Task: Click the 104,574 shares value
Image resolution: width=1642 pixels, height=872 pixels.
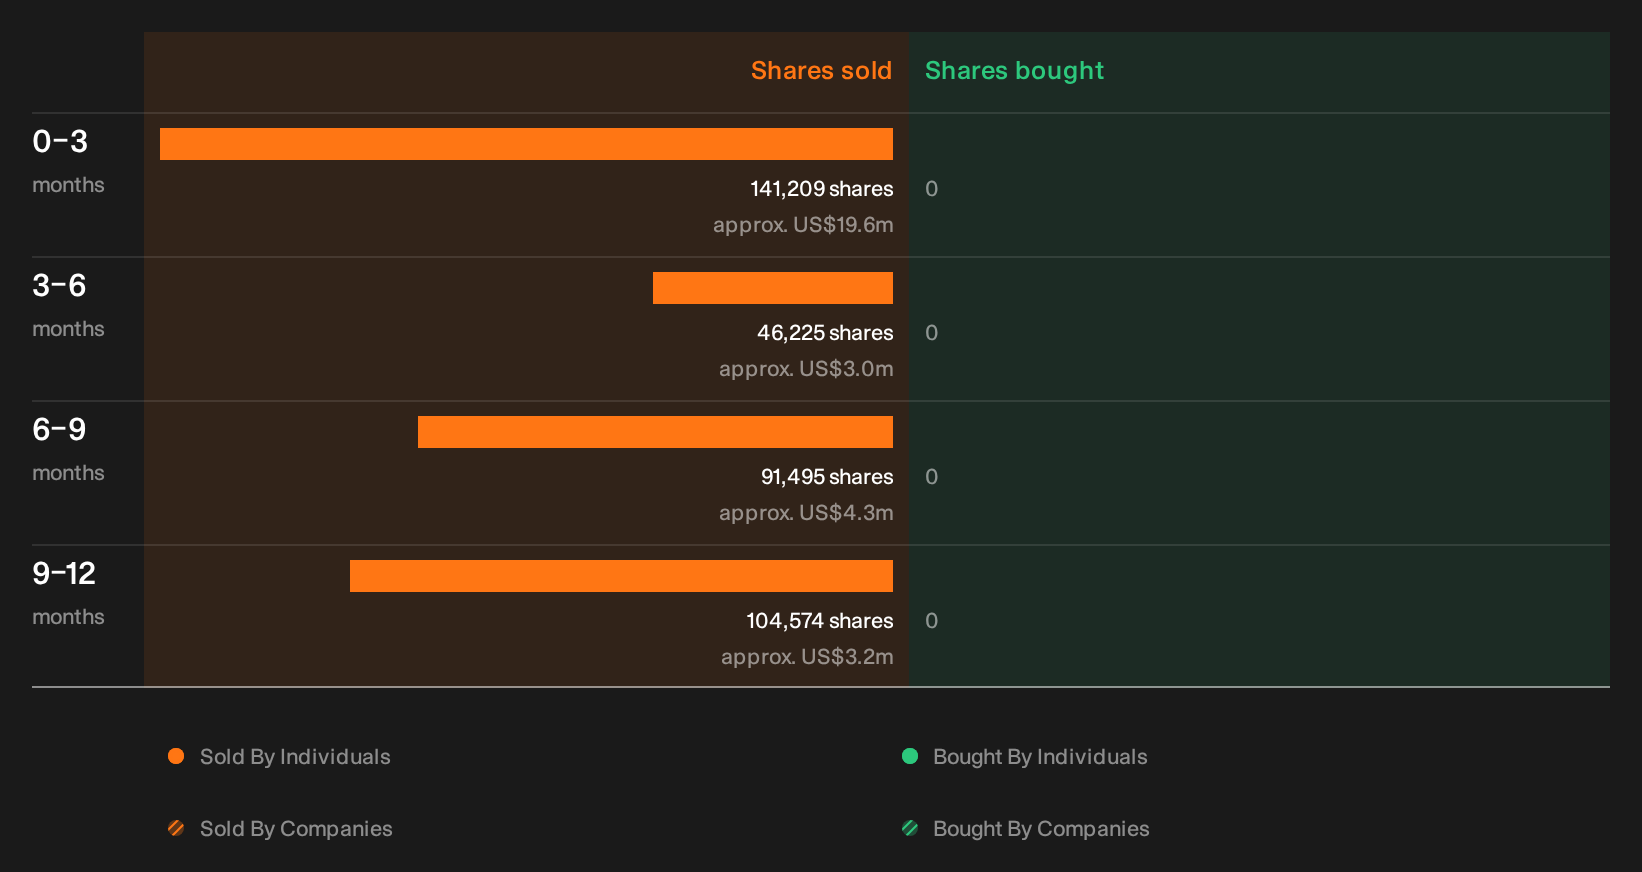Action: pos(820,621)
